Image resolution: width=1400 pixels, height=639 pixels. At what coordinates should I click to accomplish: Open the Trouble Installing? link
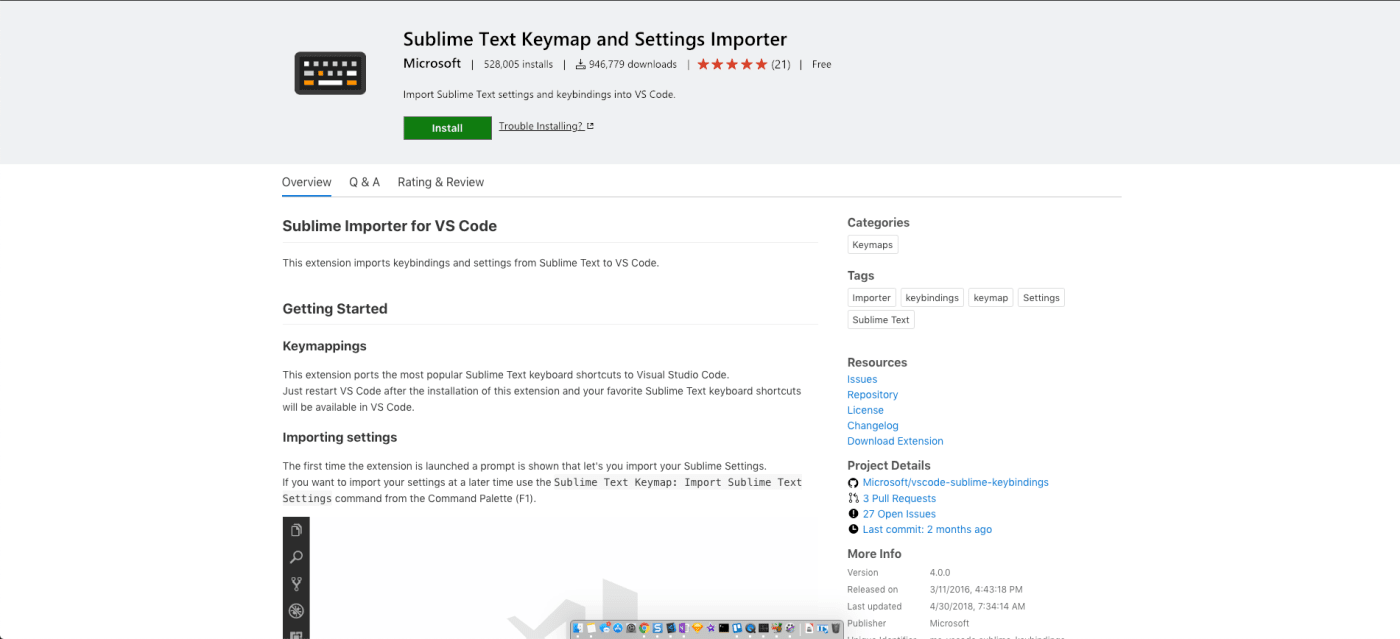(541, 126)
